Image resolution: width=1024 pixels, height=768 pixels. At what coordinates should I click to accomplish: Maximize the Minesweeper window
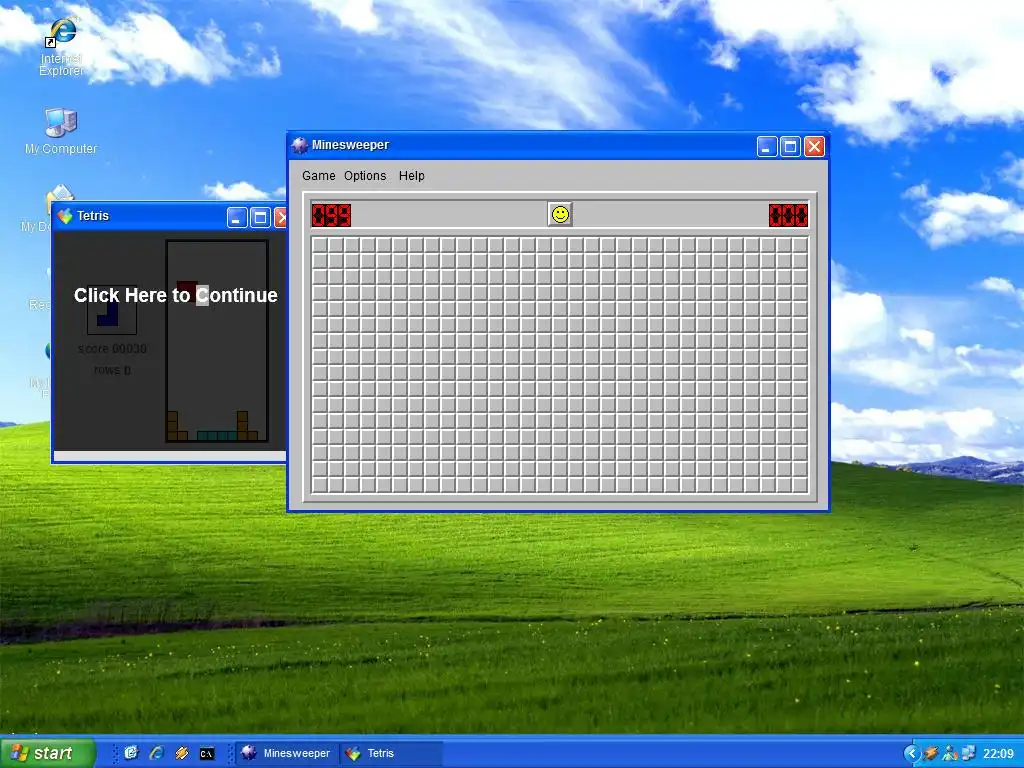(x=790, y=146)
